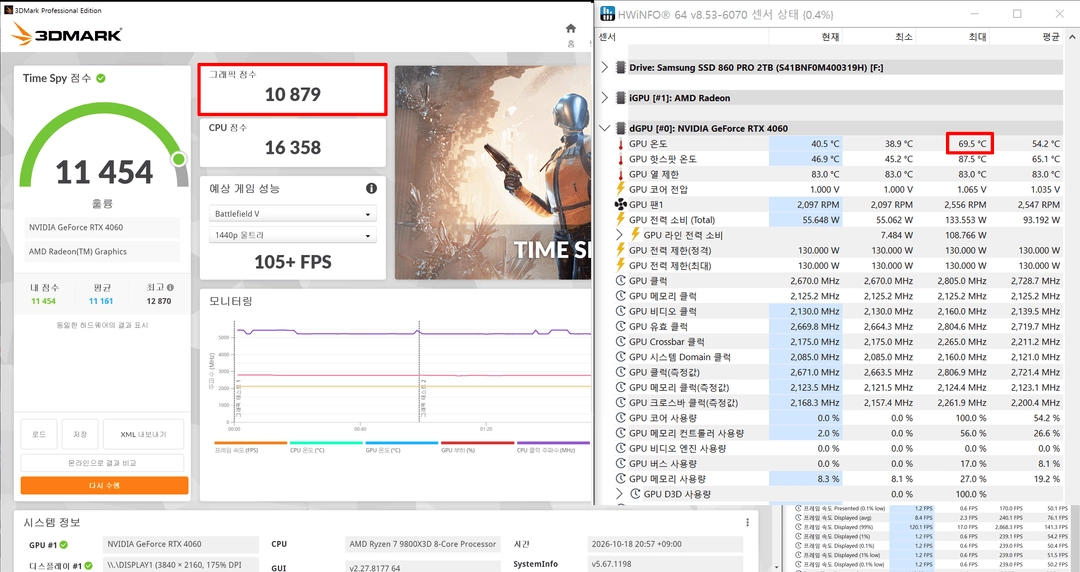The width and height of the screenshot is (1080, 572).
Task: Click thermometer icon of GPU 열 제한 row
Action: [x=620, y=174]
